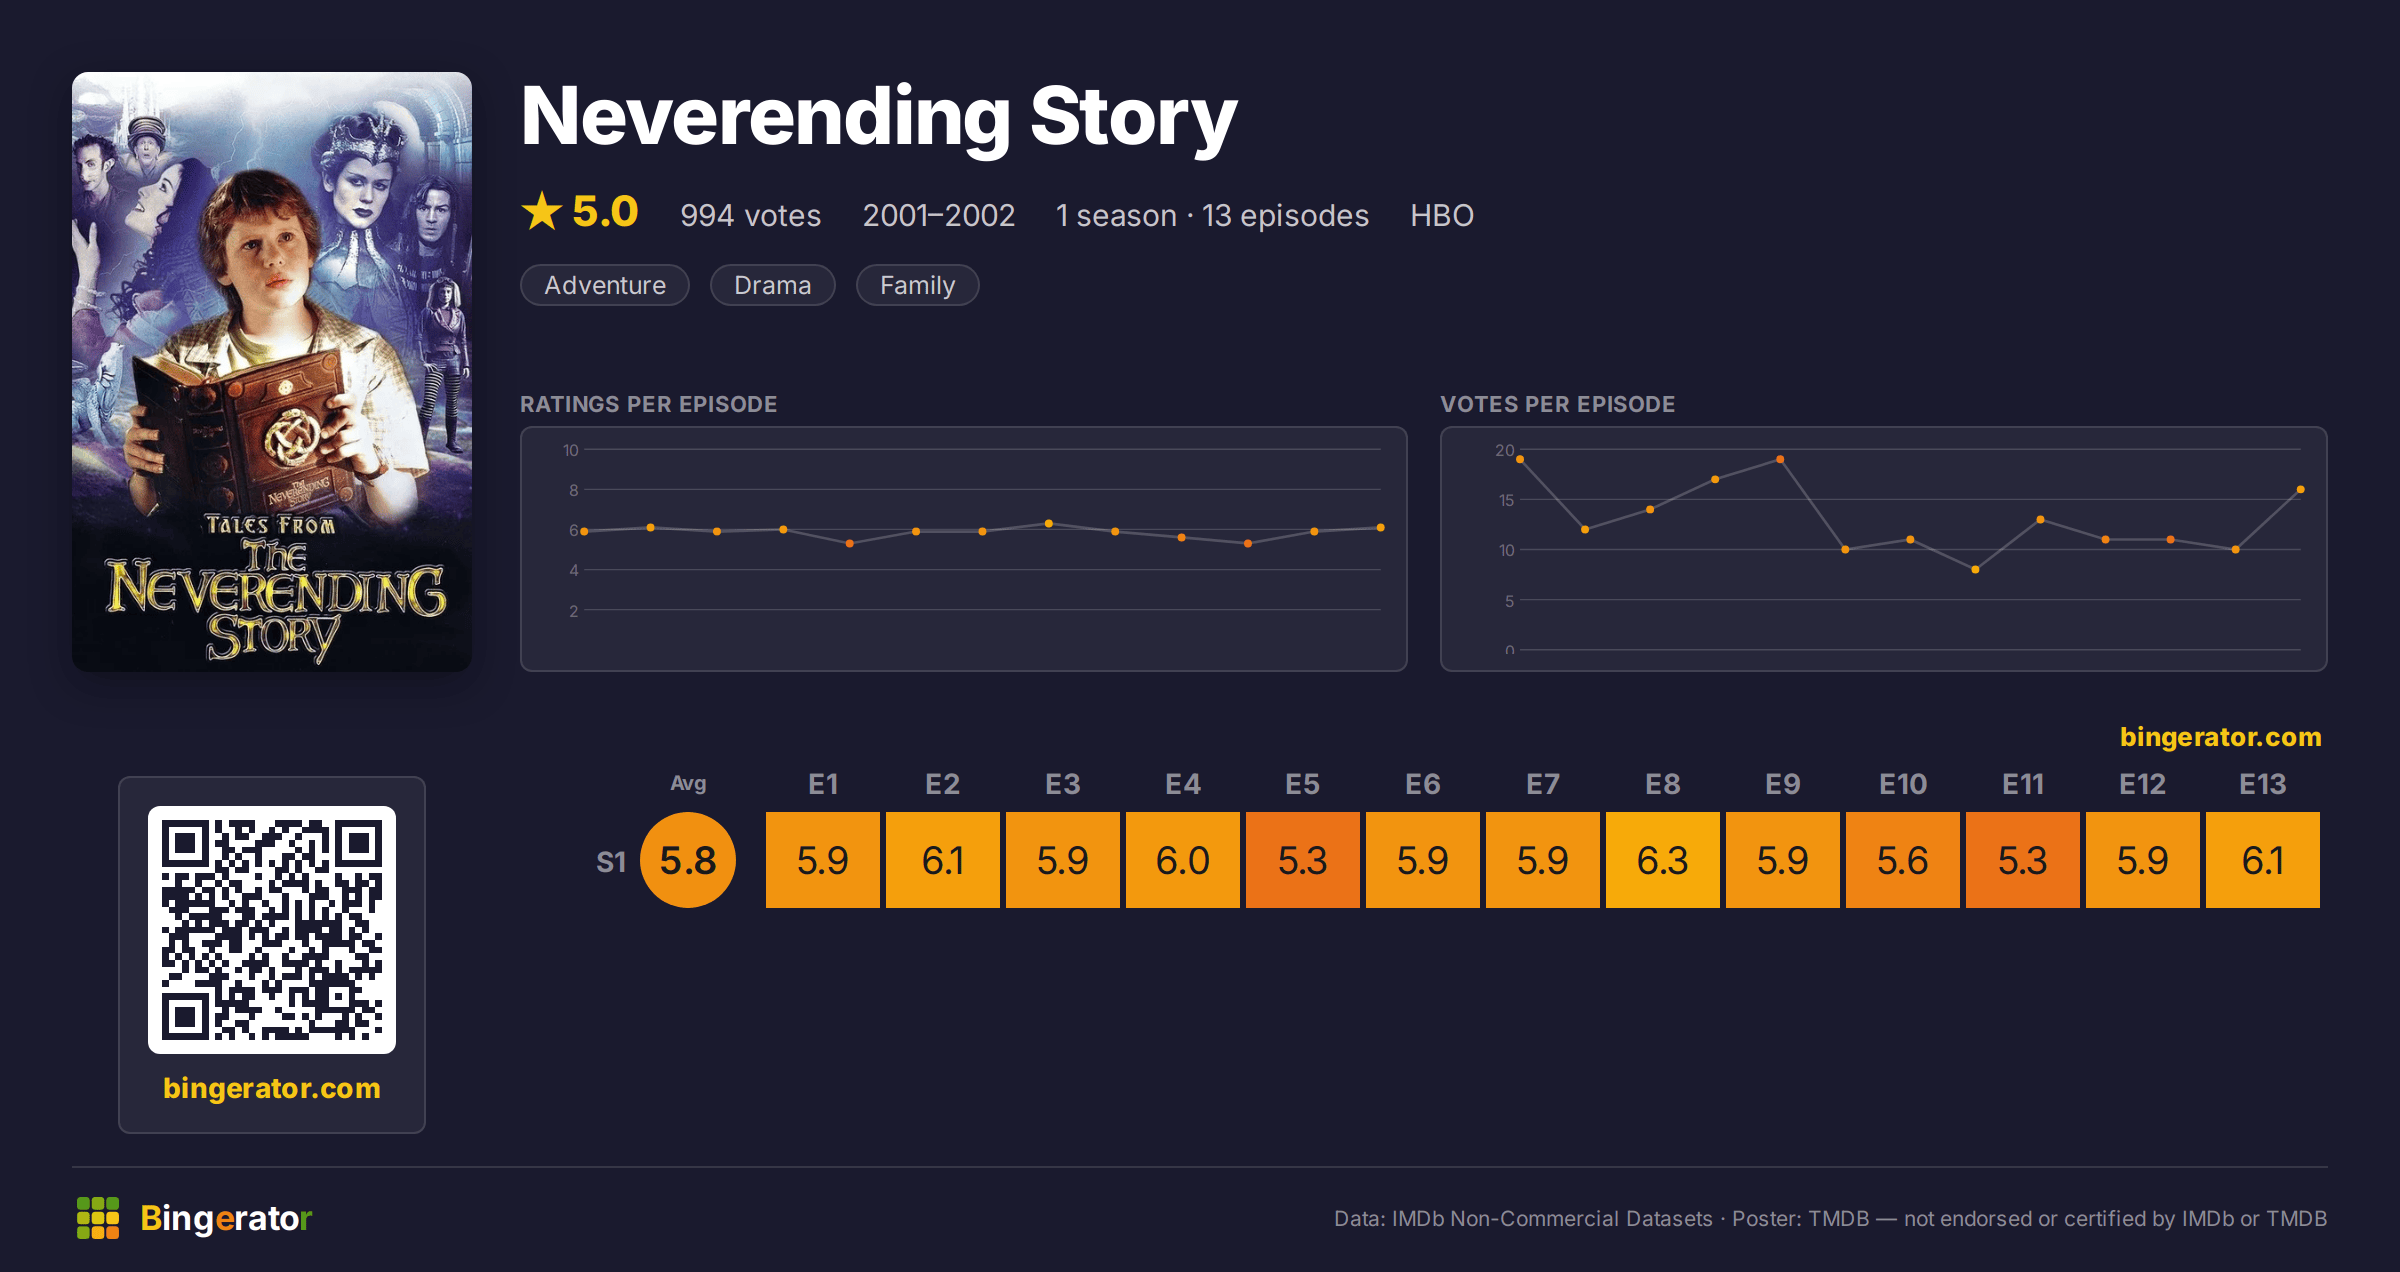The image size is (2400, 1272).
Task: Click the E4 column header
Action: (x=1183, y=784)
